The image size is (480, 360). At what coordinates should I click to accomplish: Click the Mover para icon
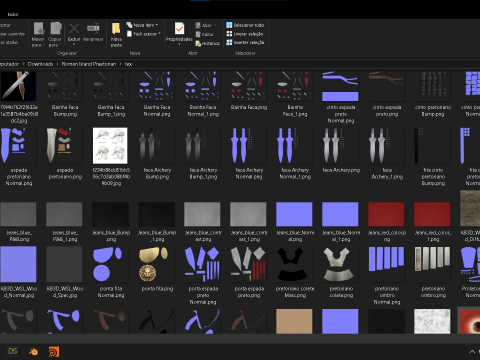point(38,29)
